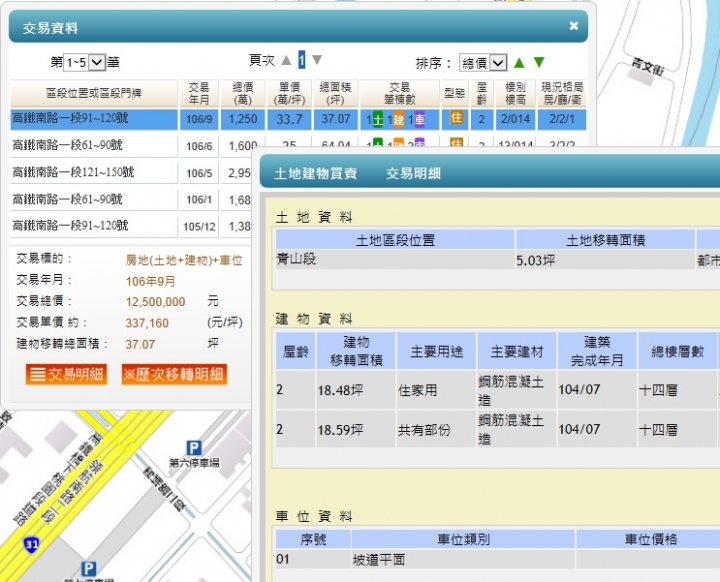This screenshot has width=720, height=582.
Task: Click the 總價(萬) column header
Action: point(243,94)
